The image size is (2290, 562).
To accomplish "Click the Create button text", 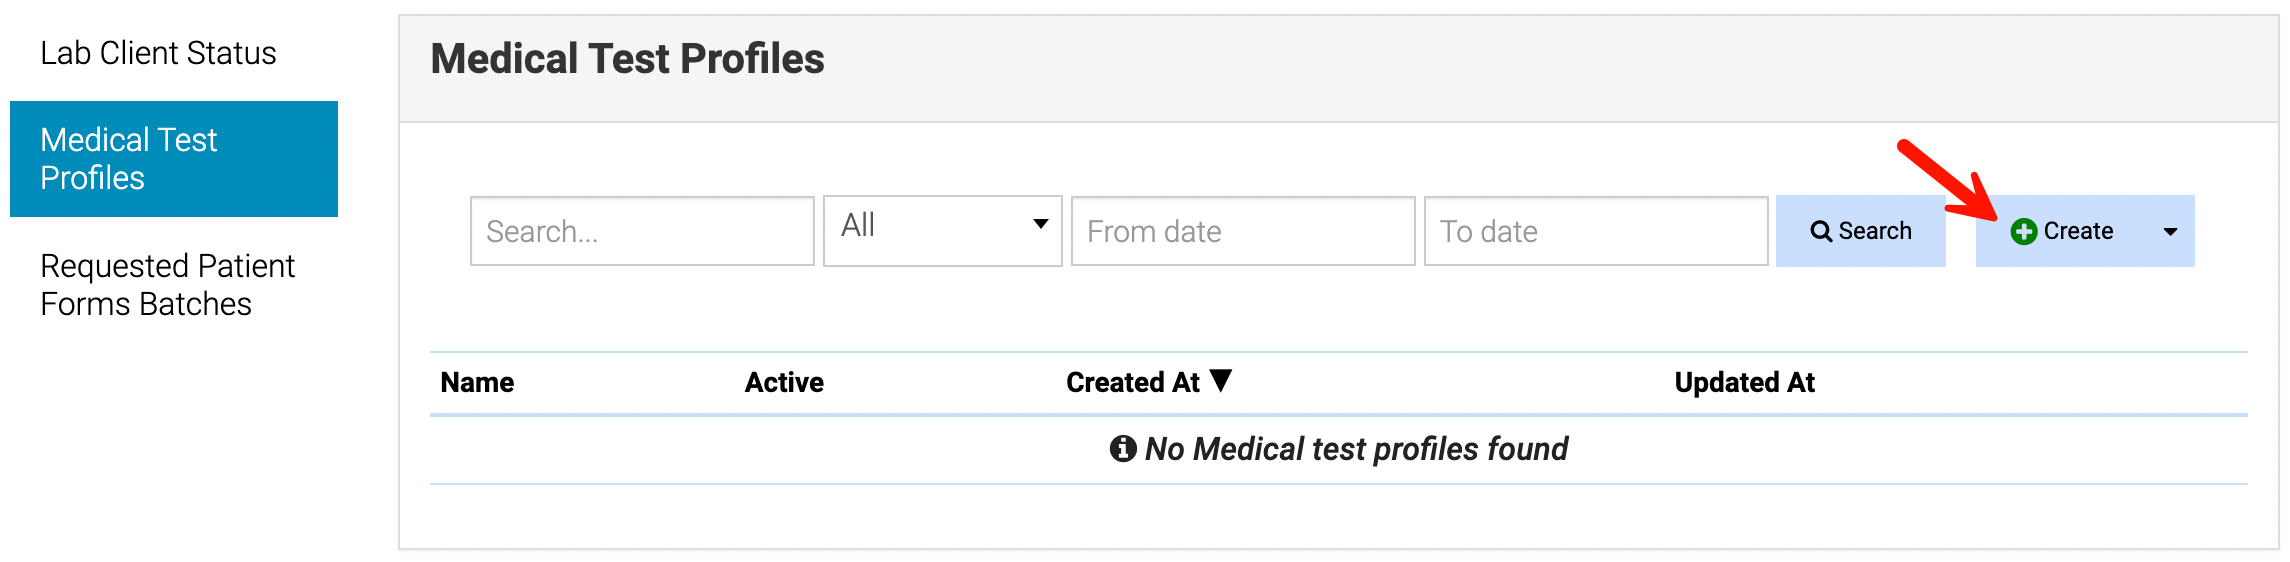I will 2078,232.
